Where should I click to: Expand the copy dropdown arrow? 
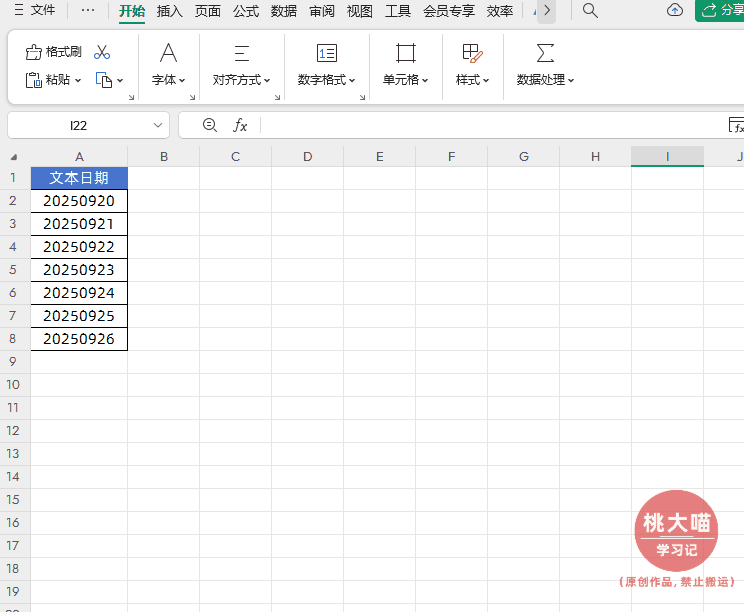(120, 81)
